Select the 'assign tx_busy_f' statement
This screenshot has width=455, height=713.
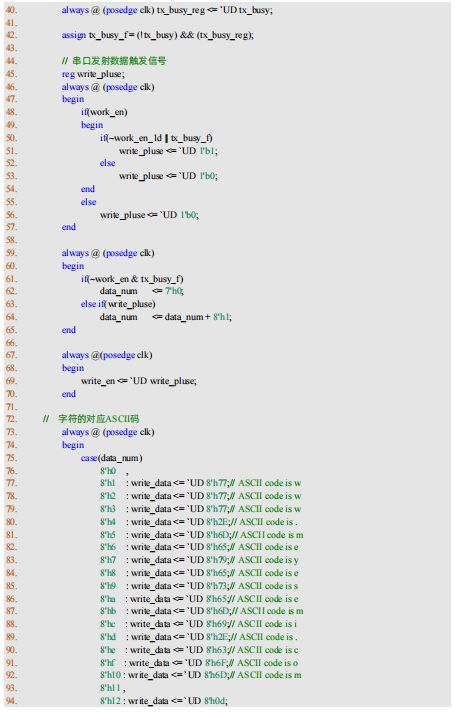click(x=158, y=35)
